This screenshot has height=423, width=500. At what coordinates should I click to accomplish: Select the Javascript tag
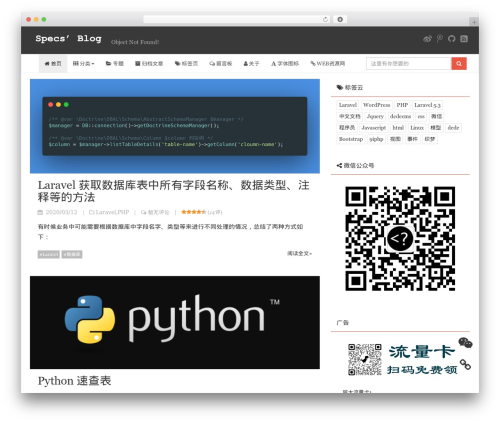point(374,128)
